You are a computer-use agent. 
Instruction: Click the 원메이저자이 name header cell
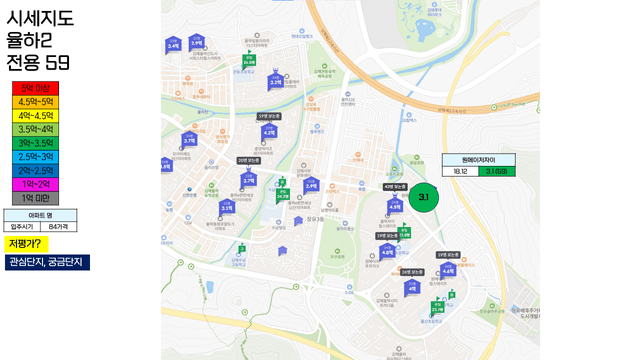click(479, 160)
